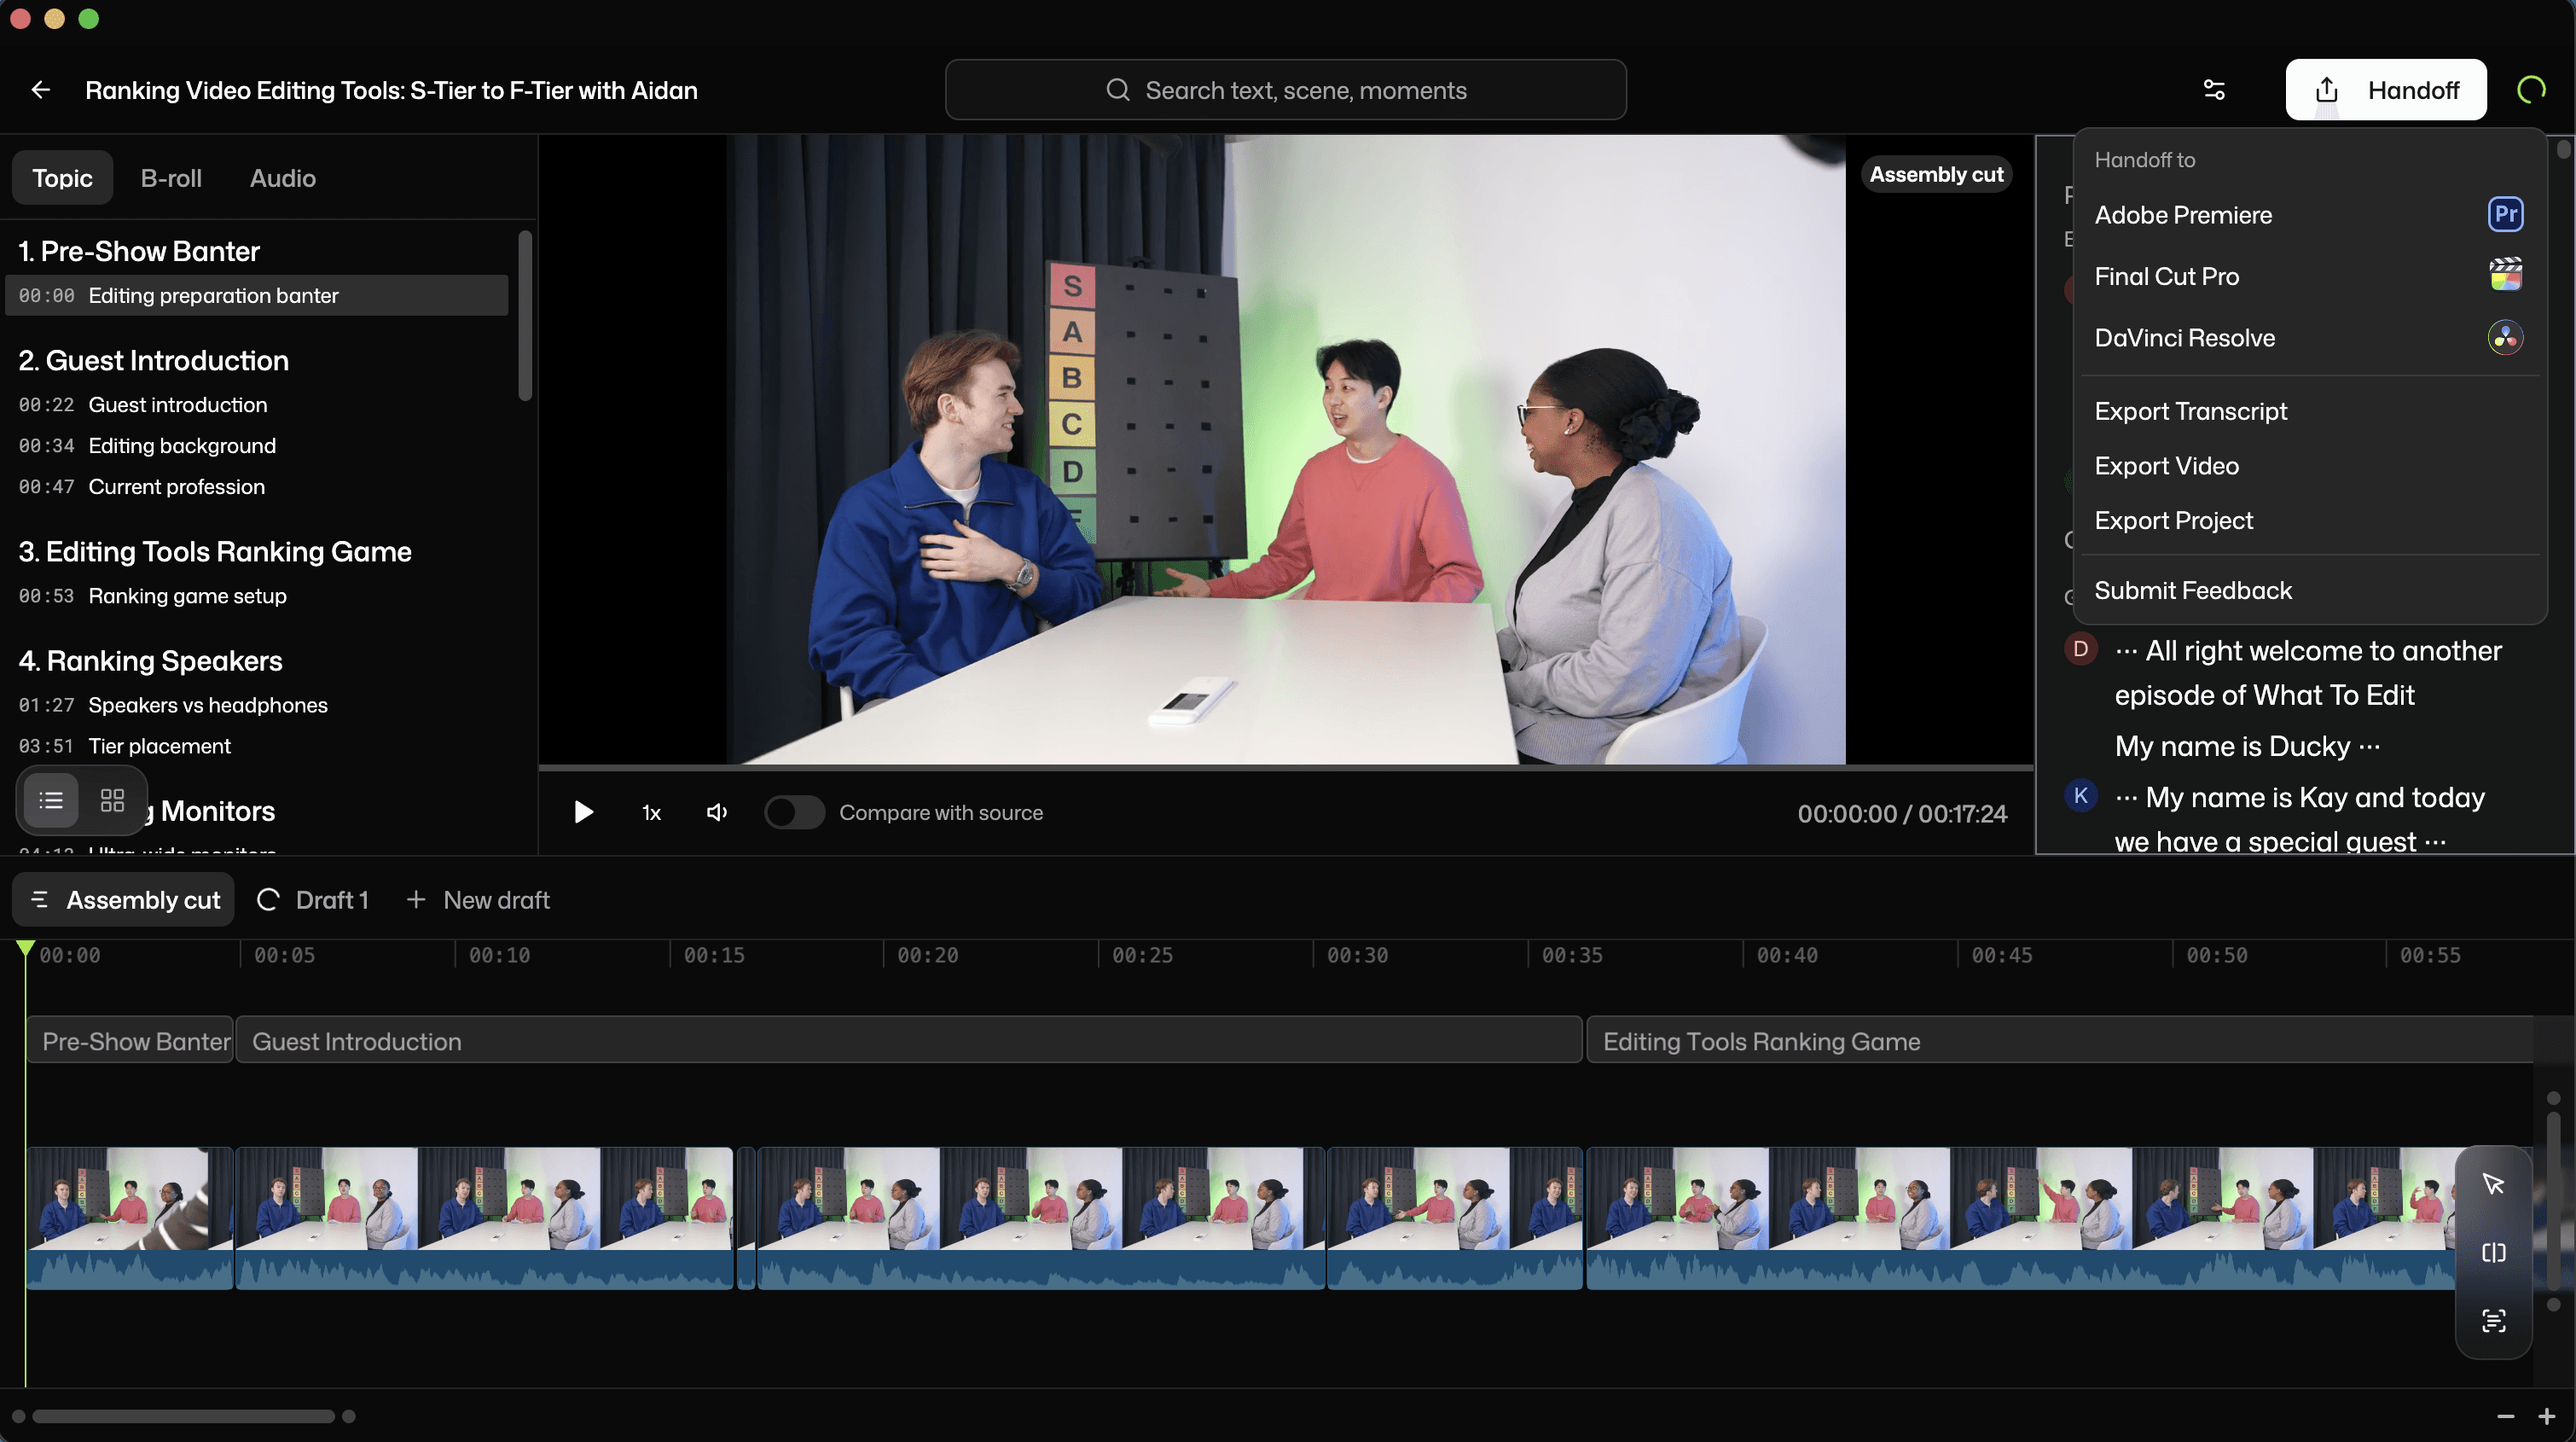Screen dimensions: 2576x1442
Task: Jump to Guest introduction at 00:22
Action: point(177,405)
